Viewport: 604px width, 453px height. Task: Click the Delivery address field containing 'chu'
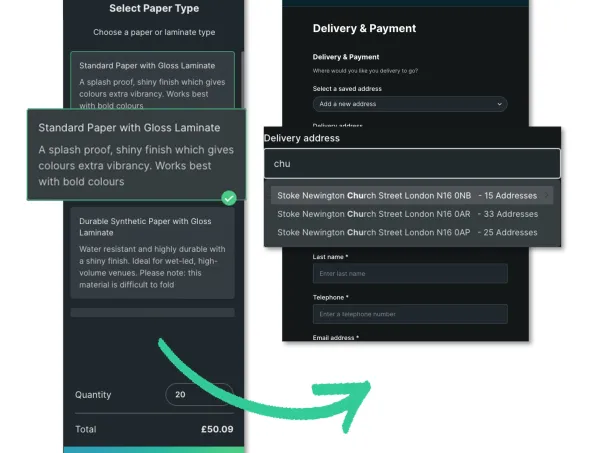tap(410, 163)
